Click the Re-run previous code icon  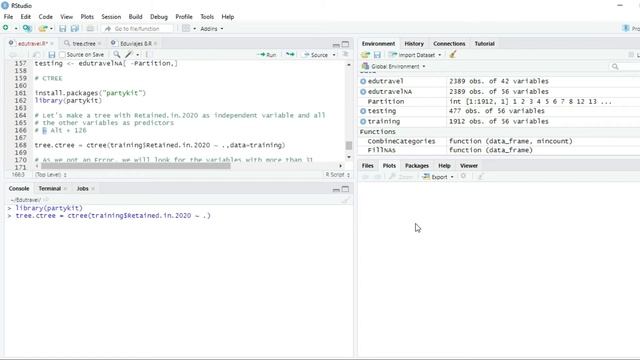pyautogui.click(x=290, y=54)
